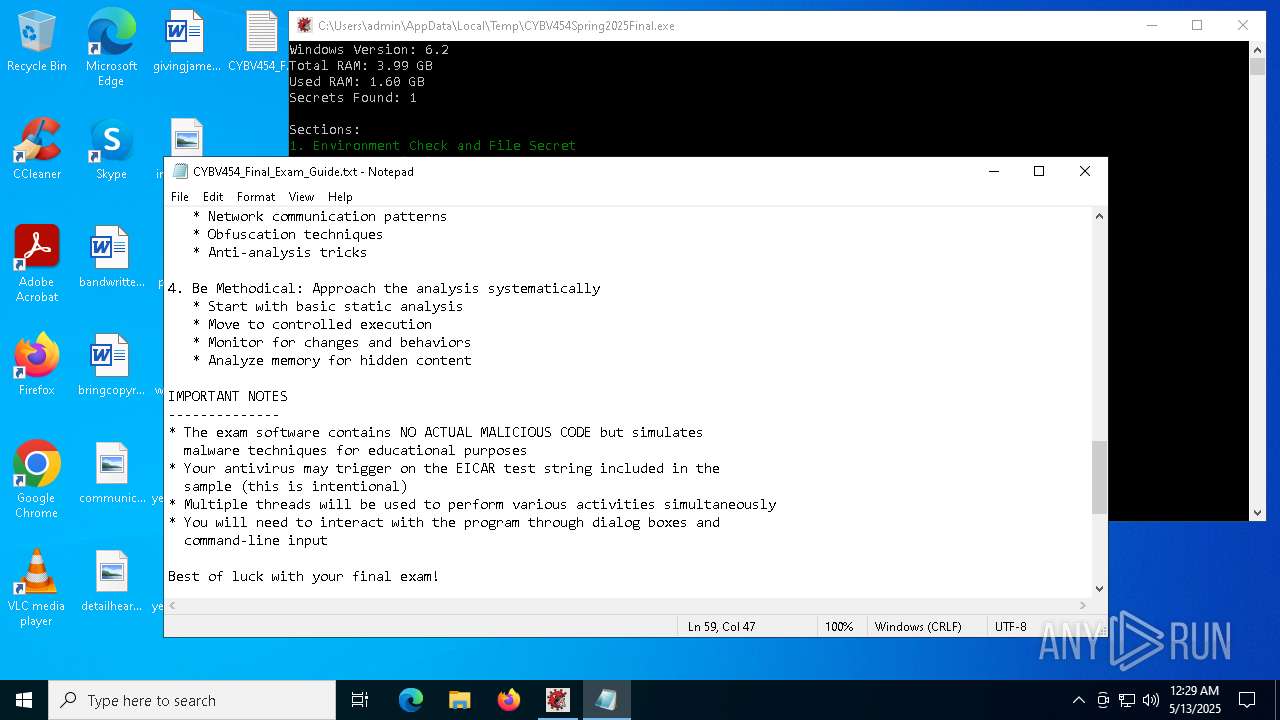Open Adobe Acrobat desktop shortcut

pyautogui.click(x=37, y=264)
